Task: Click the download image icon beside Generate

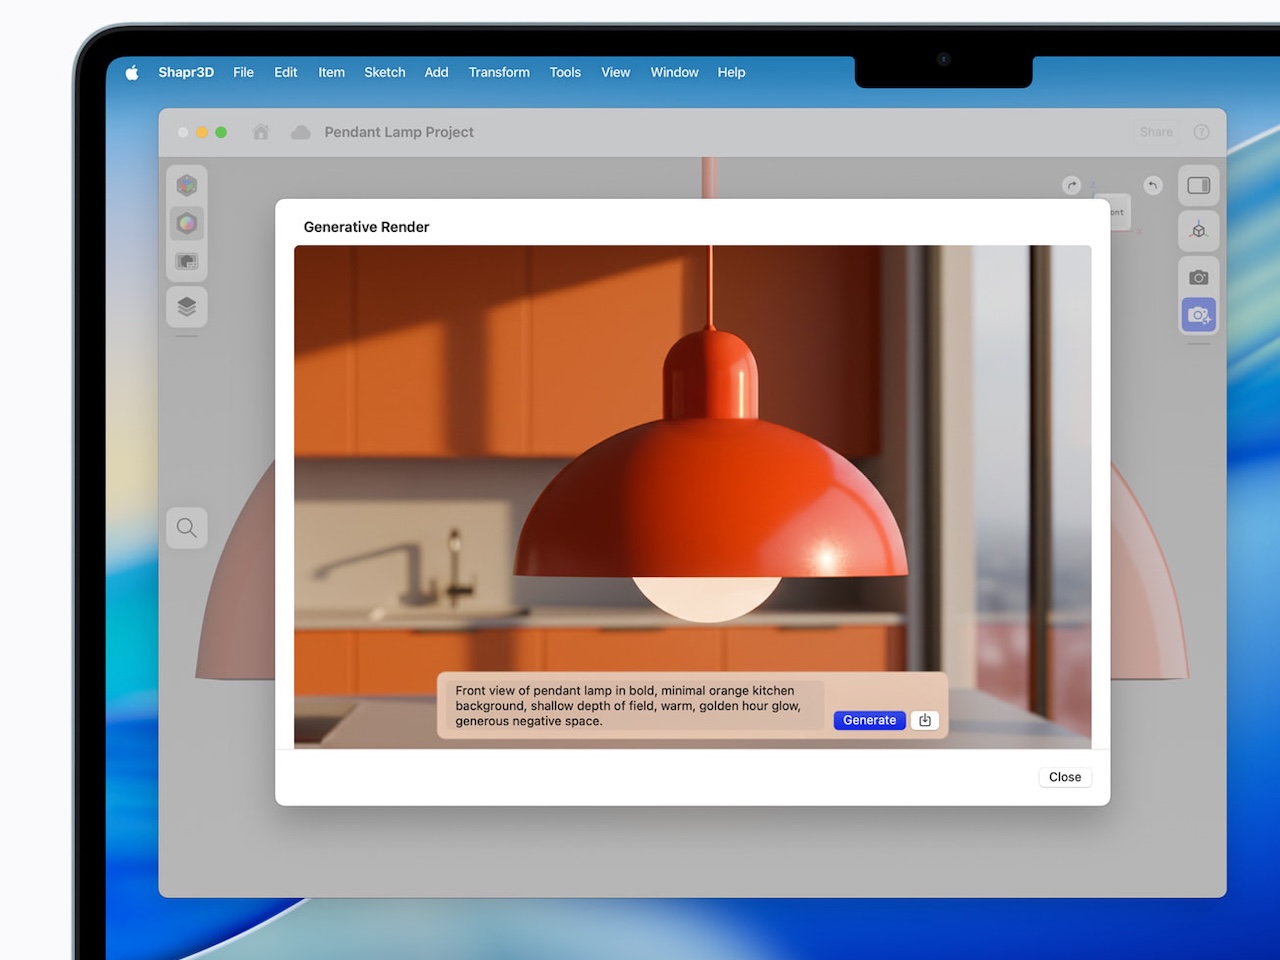Action: [925, 720]
